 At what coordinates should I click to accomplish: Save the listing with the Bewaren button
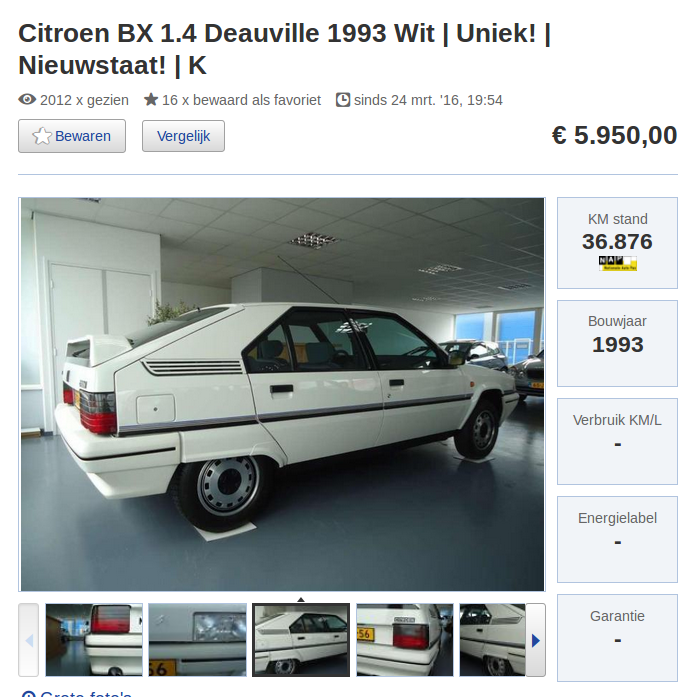[x=72, y=136]
